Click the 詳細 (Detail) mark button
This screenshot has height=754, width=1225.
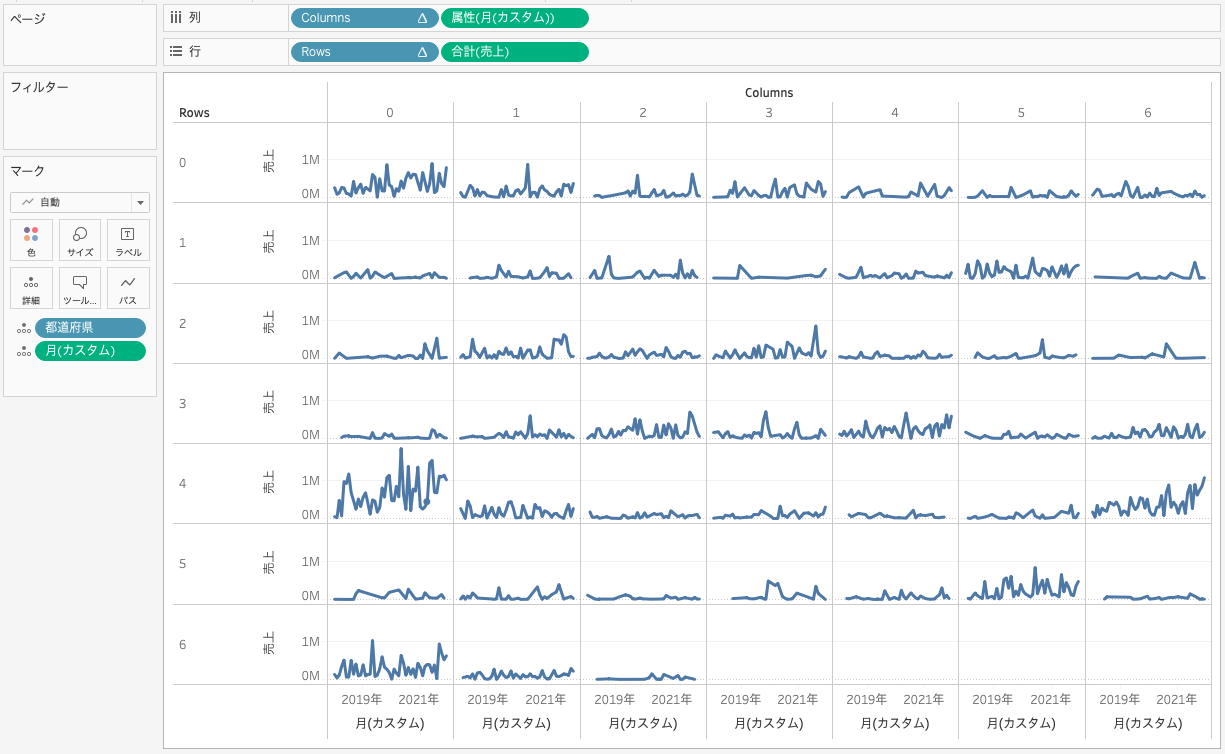[31, 288]
